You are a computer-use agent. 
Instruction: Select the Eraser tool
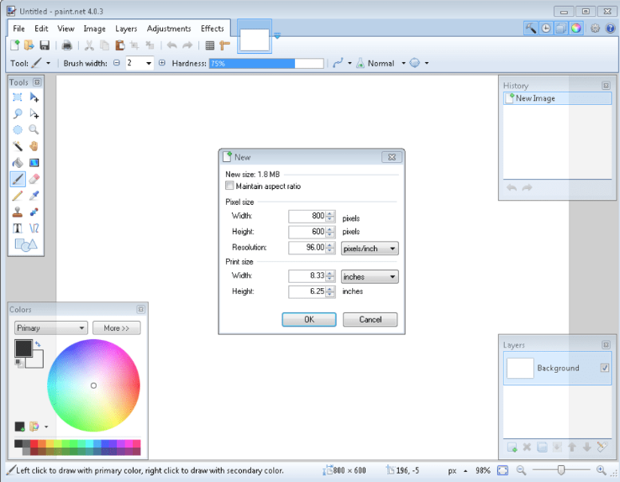pos(34,179)
